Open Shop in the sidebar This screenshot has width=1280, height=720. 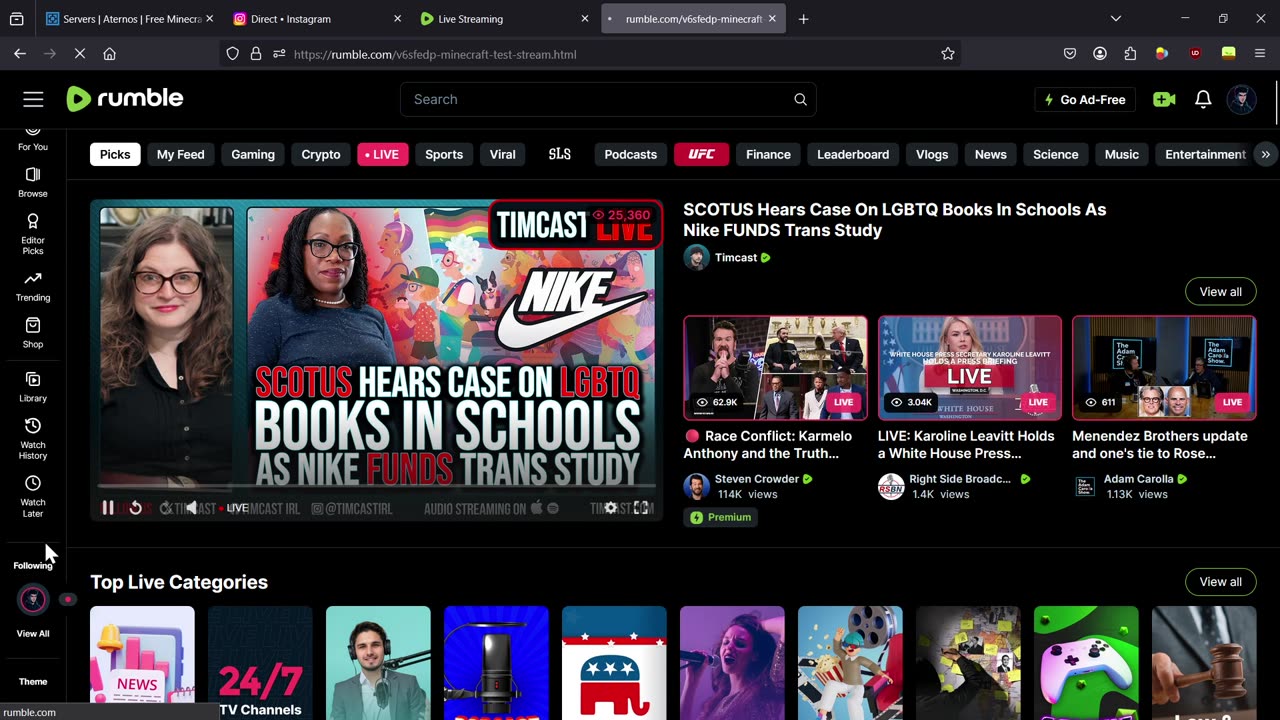[x=33, y=333]
